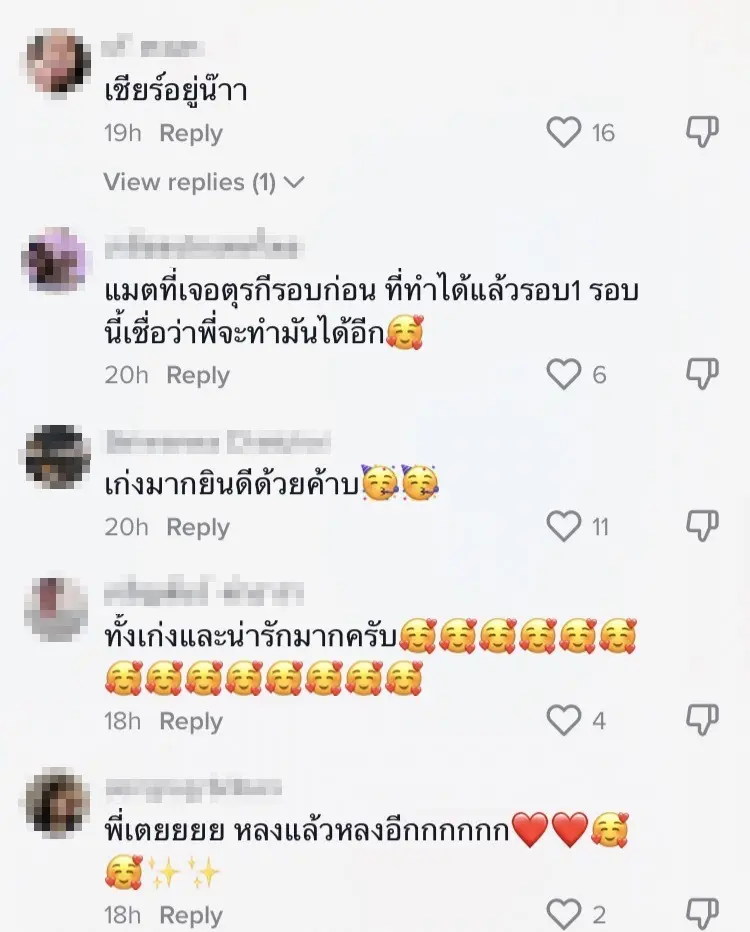Like the comment with 2 likes

(563, 914)
